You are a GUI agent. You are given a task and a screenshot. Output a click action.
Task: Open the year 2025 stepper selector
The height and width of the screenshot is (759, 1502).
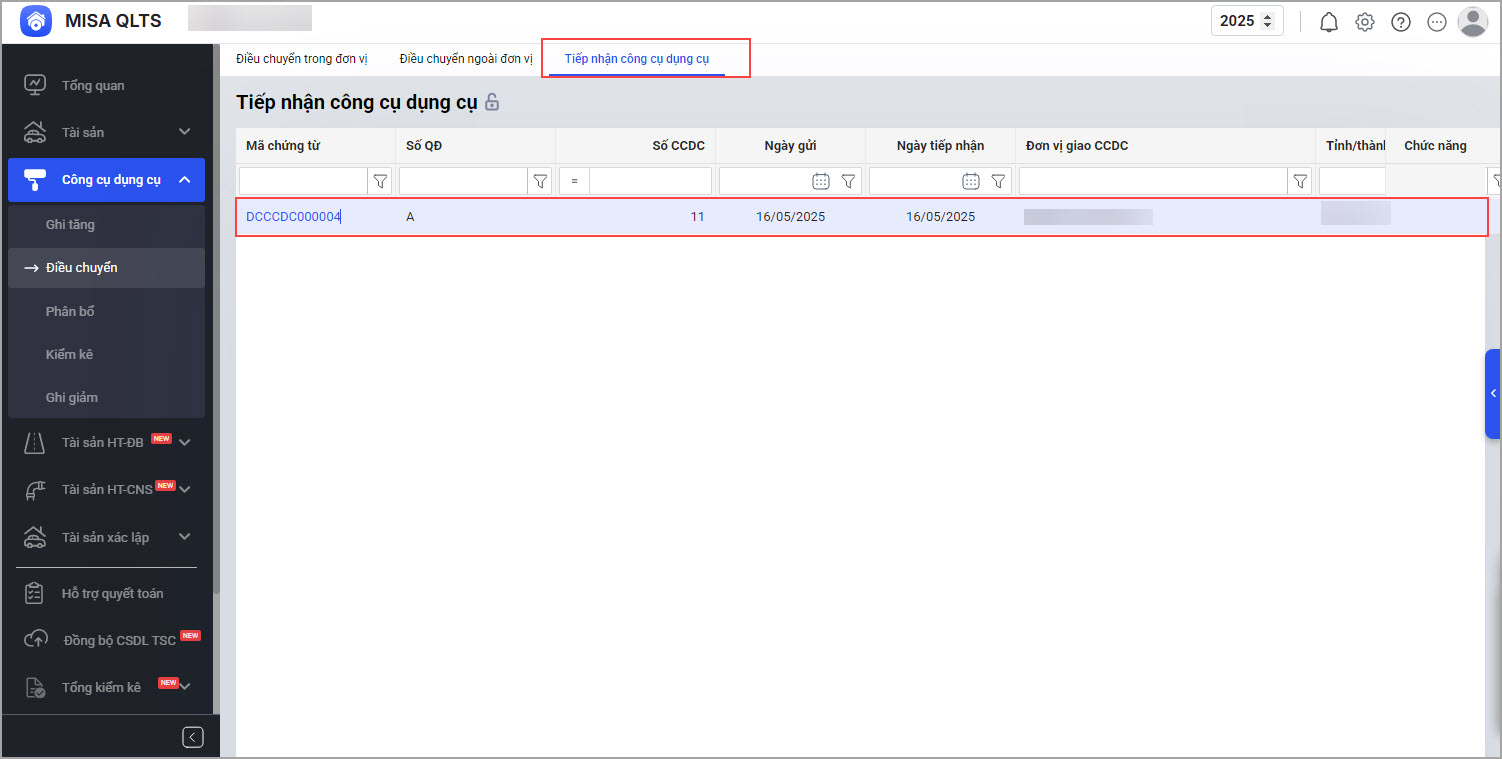coord(1246,21)
